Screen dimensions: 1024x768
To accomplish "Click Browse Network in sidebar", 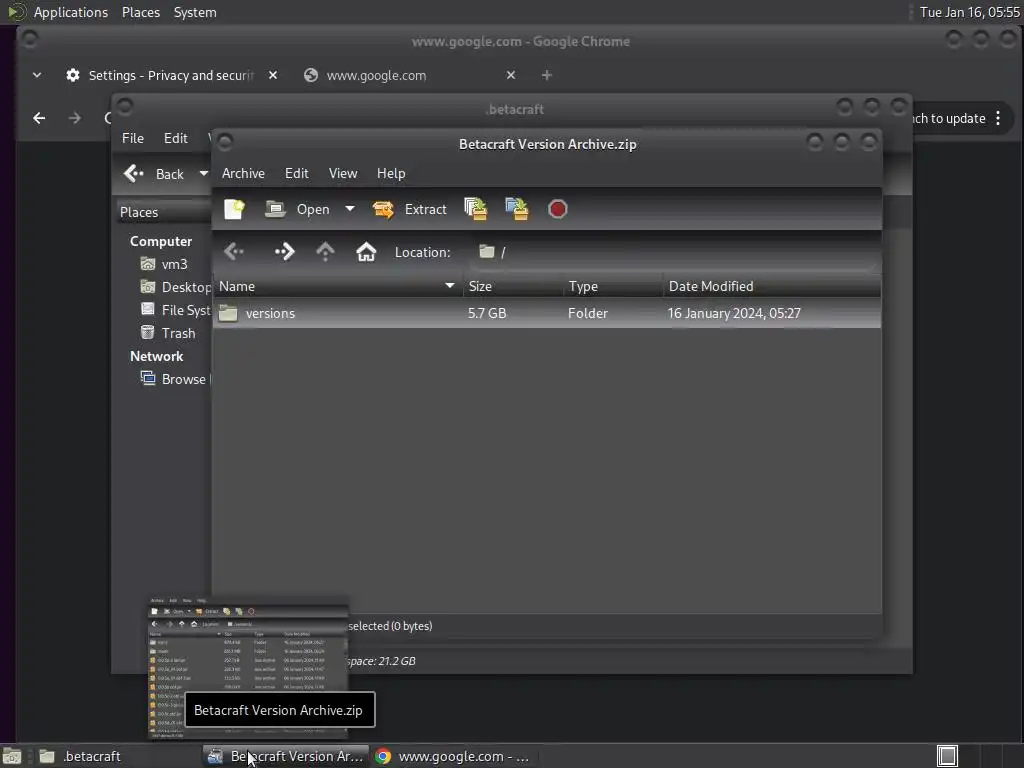I will [x=176, y=379].
